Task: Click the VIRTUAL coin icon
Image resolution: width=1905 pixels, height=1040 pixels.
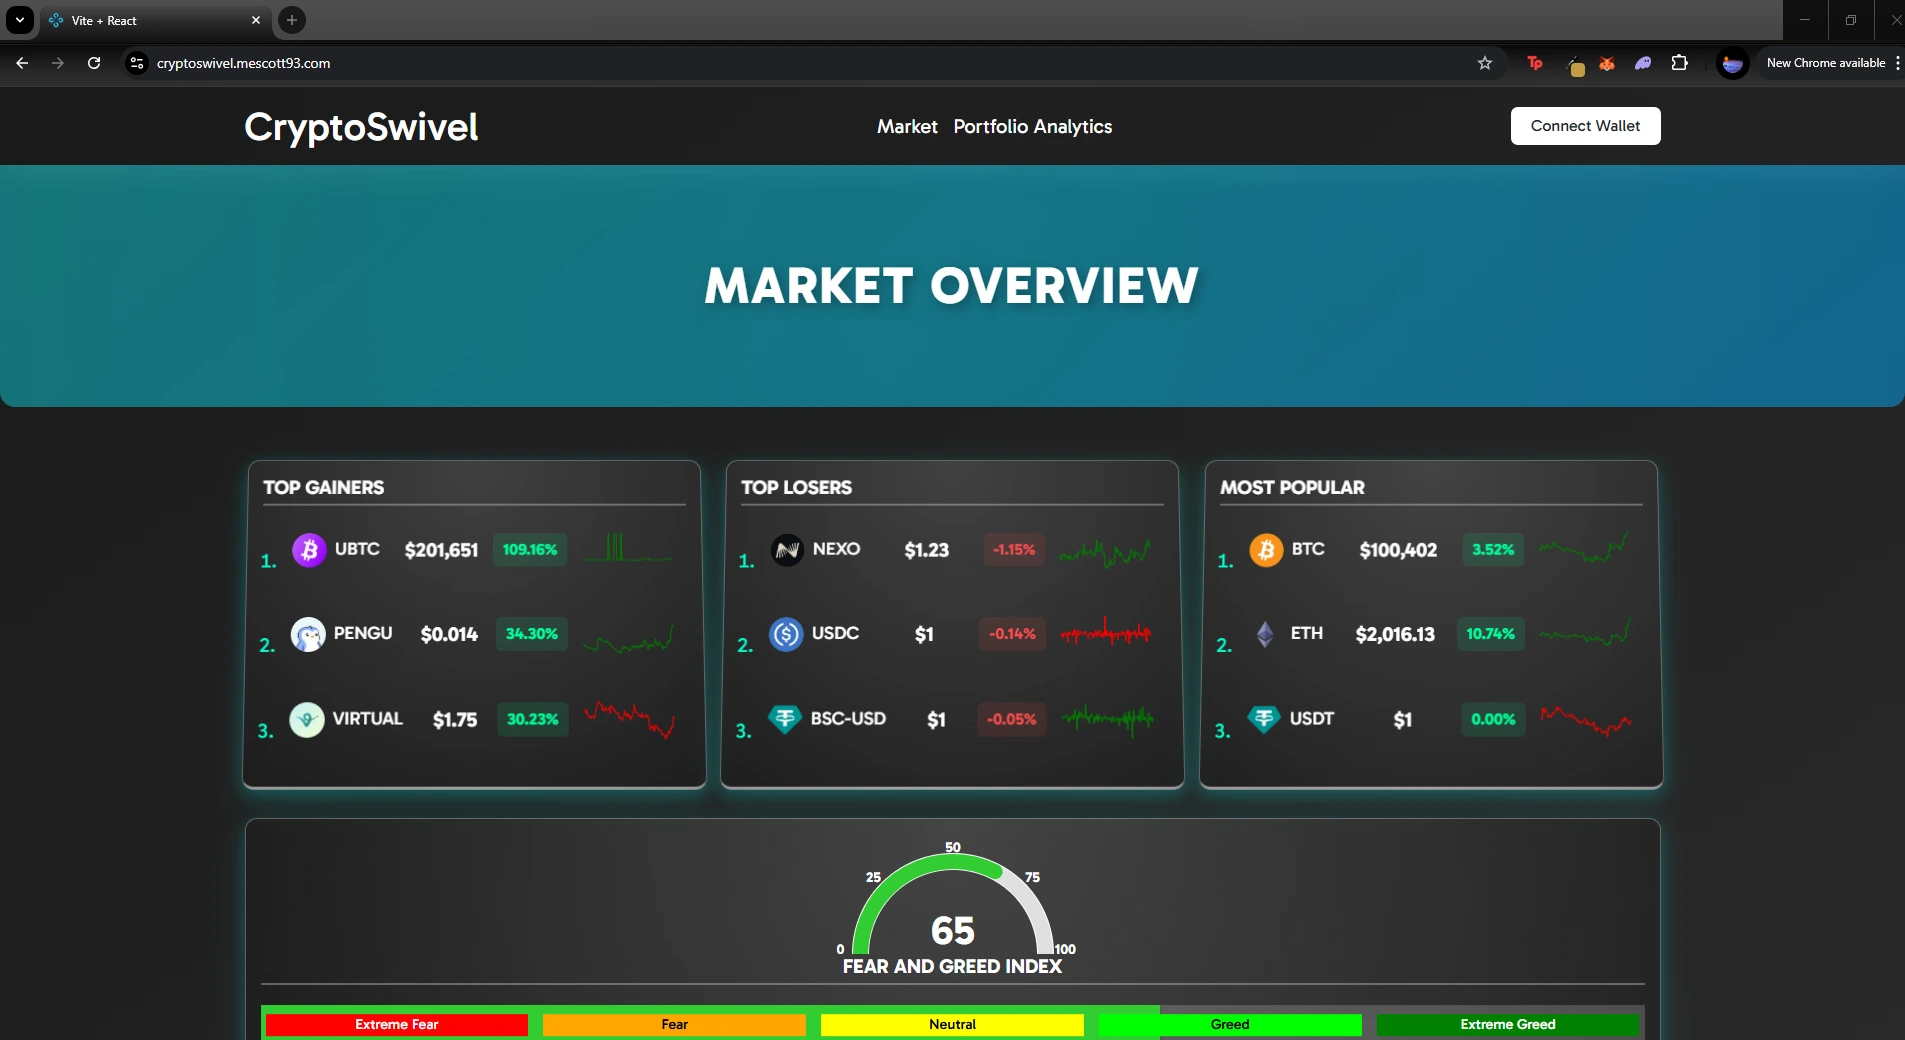Action: pyautogui.click(x=307, y=720)
